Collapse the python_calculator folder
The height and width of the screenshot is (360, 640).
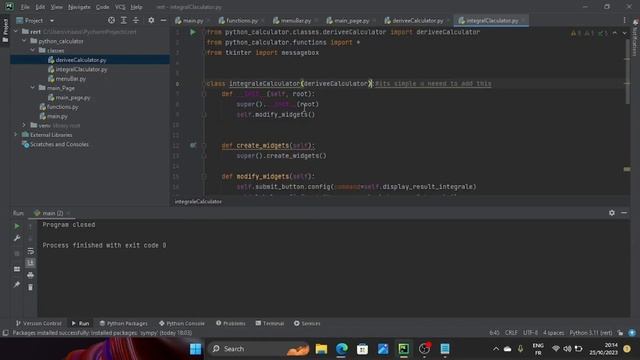pos(24,41)
